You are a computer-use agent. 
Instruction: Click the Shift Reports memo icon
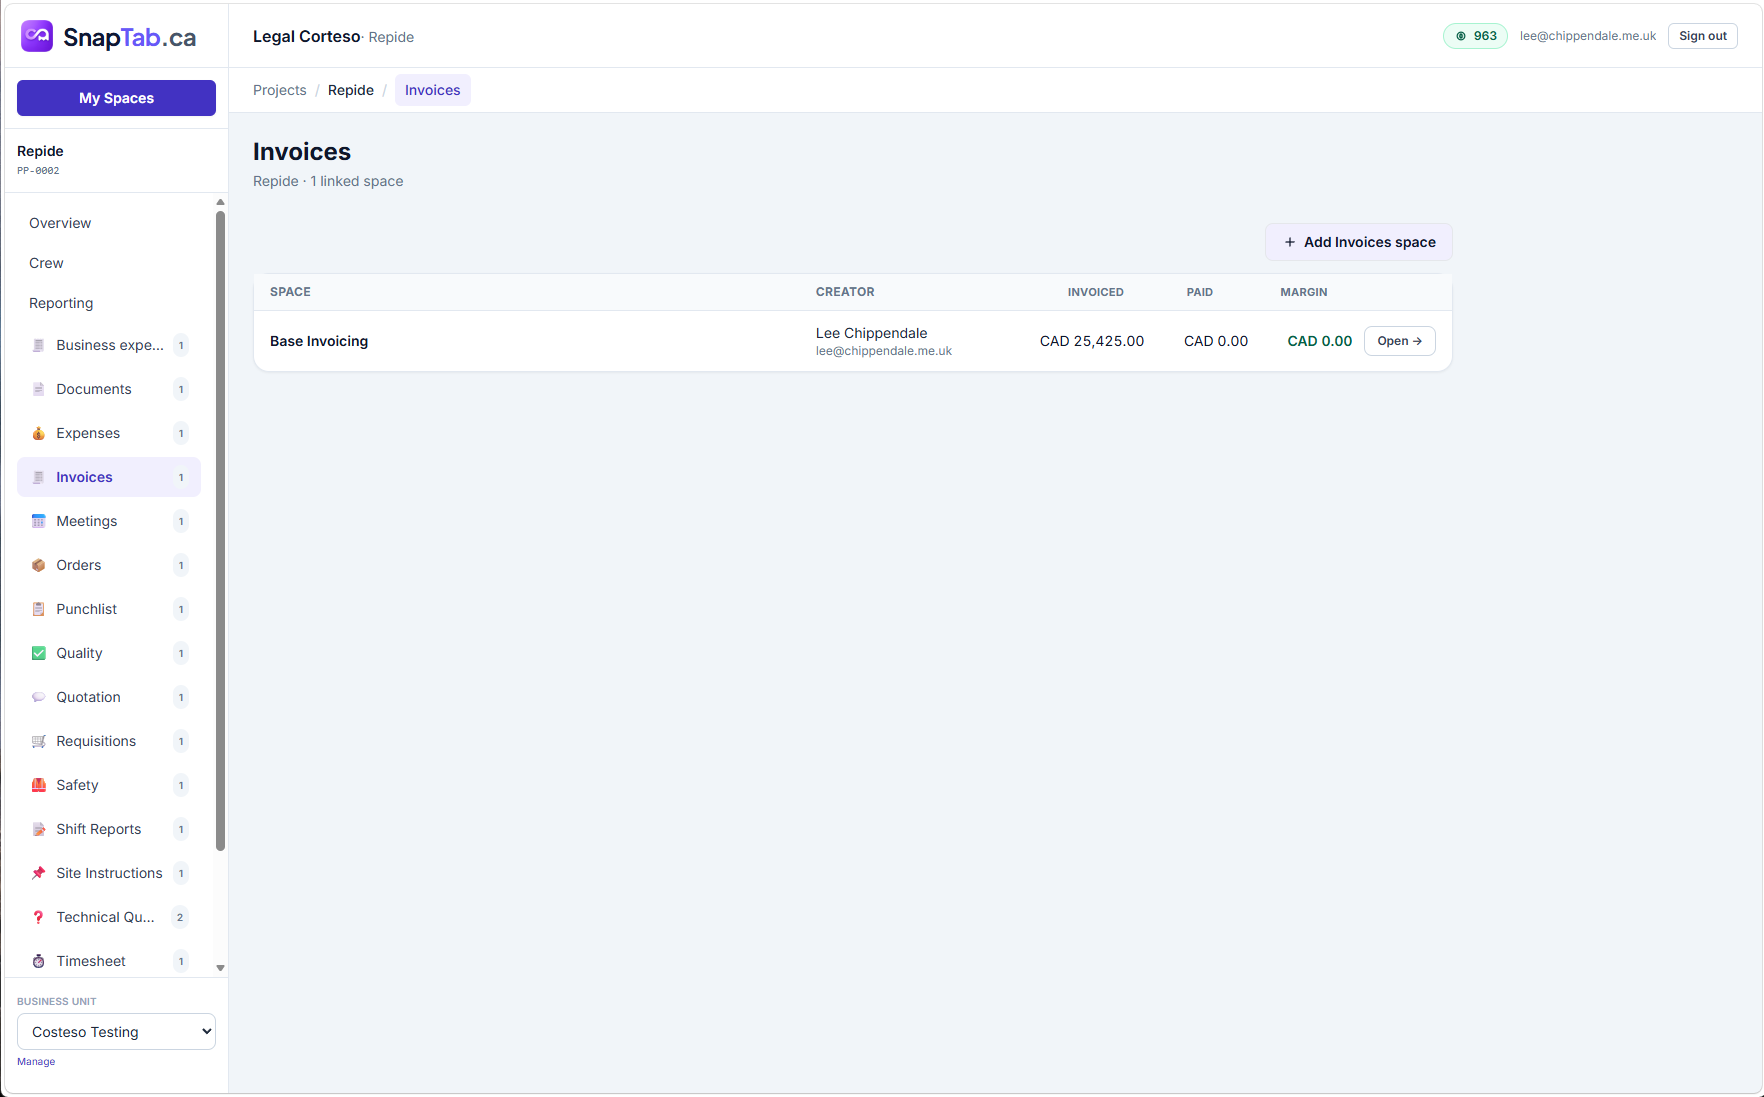tap(38, 829)
